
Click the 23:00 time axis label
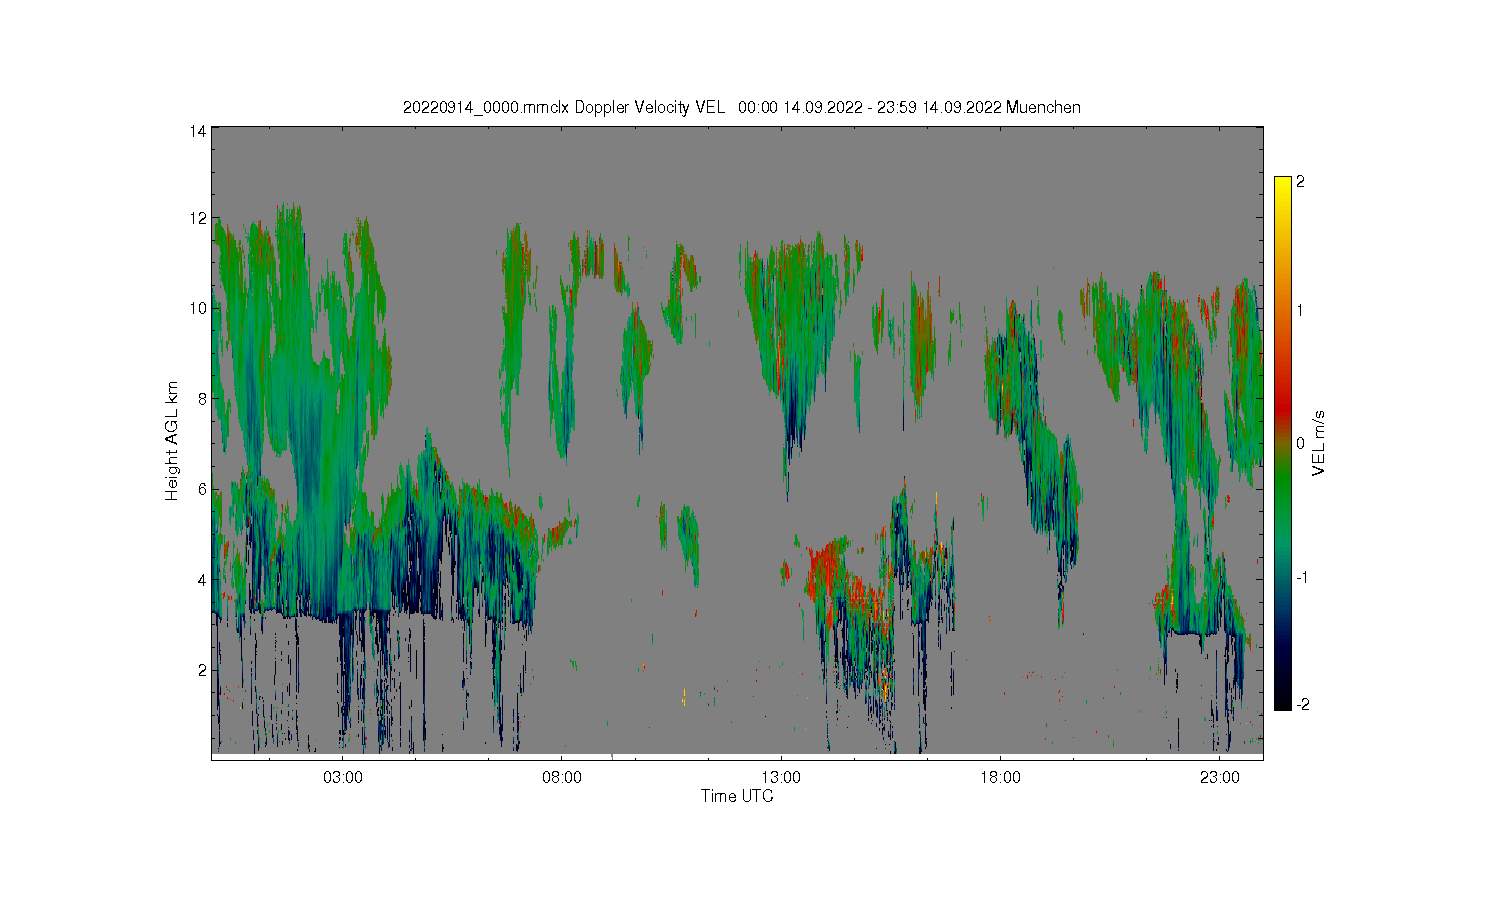[x=1219, y=778]
